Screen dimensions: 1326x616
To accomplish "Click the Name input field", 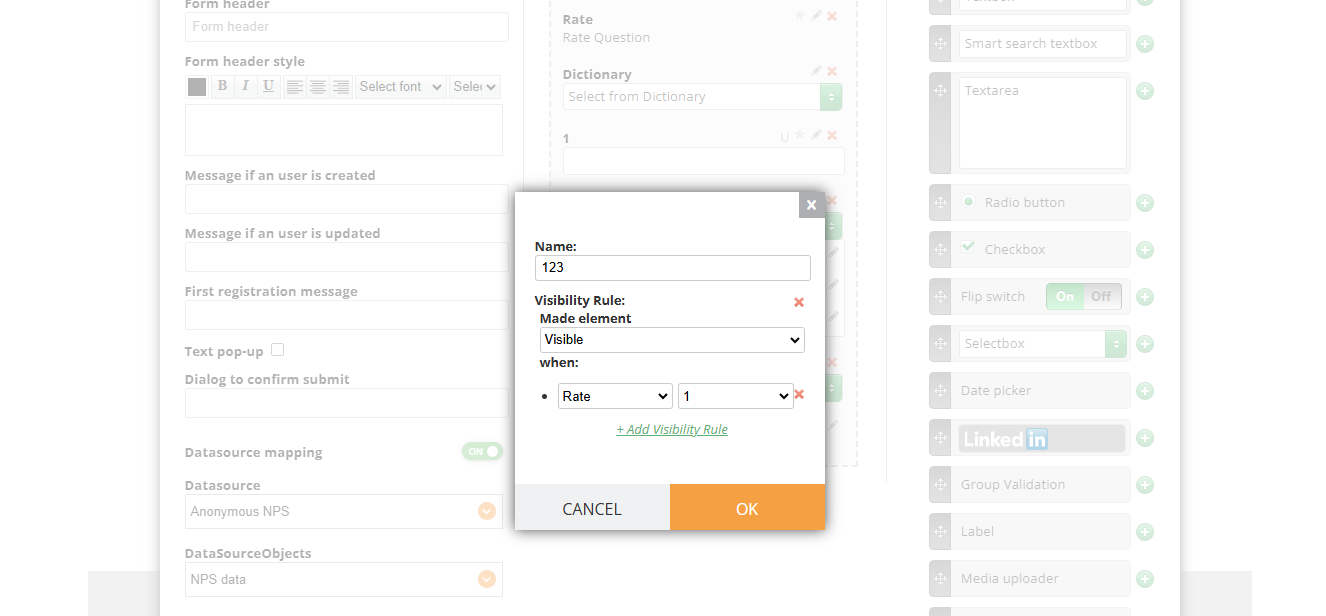I will (x=672, y=268).
